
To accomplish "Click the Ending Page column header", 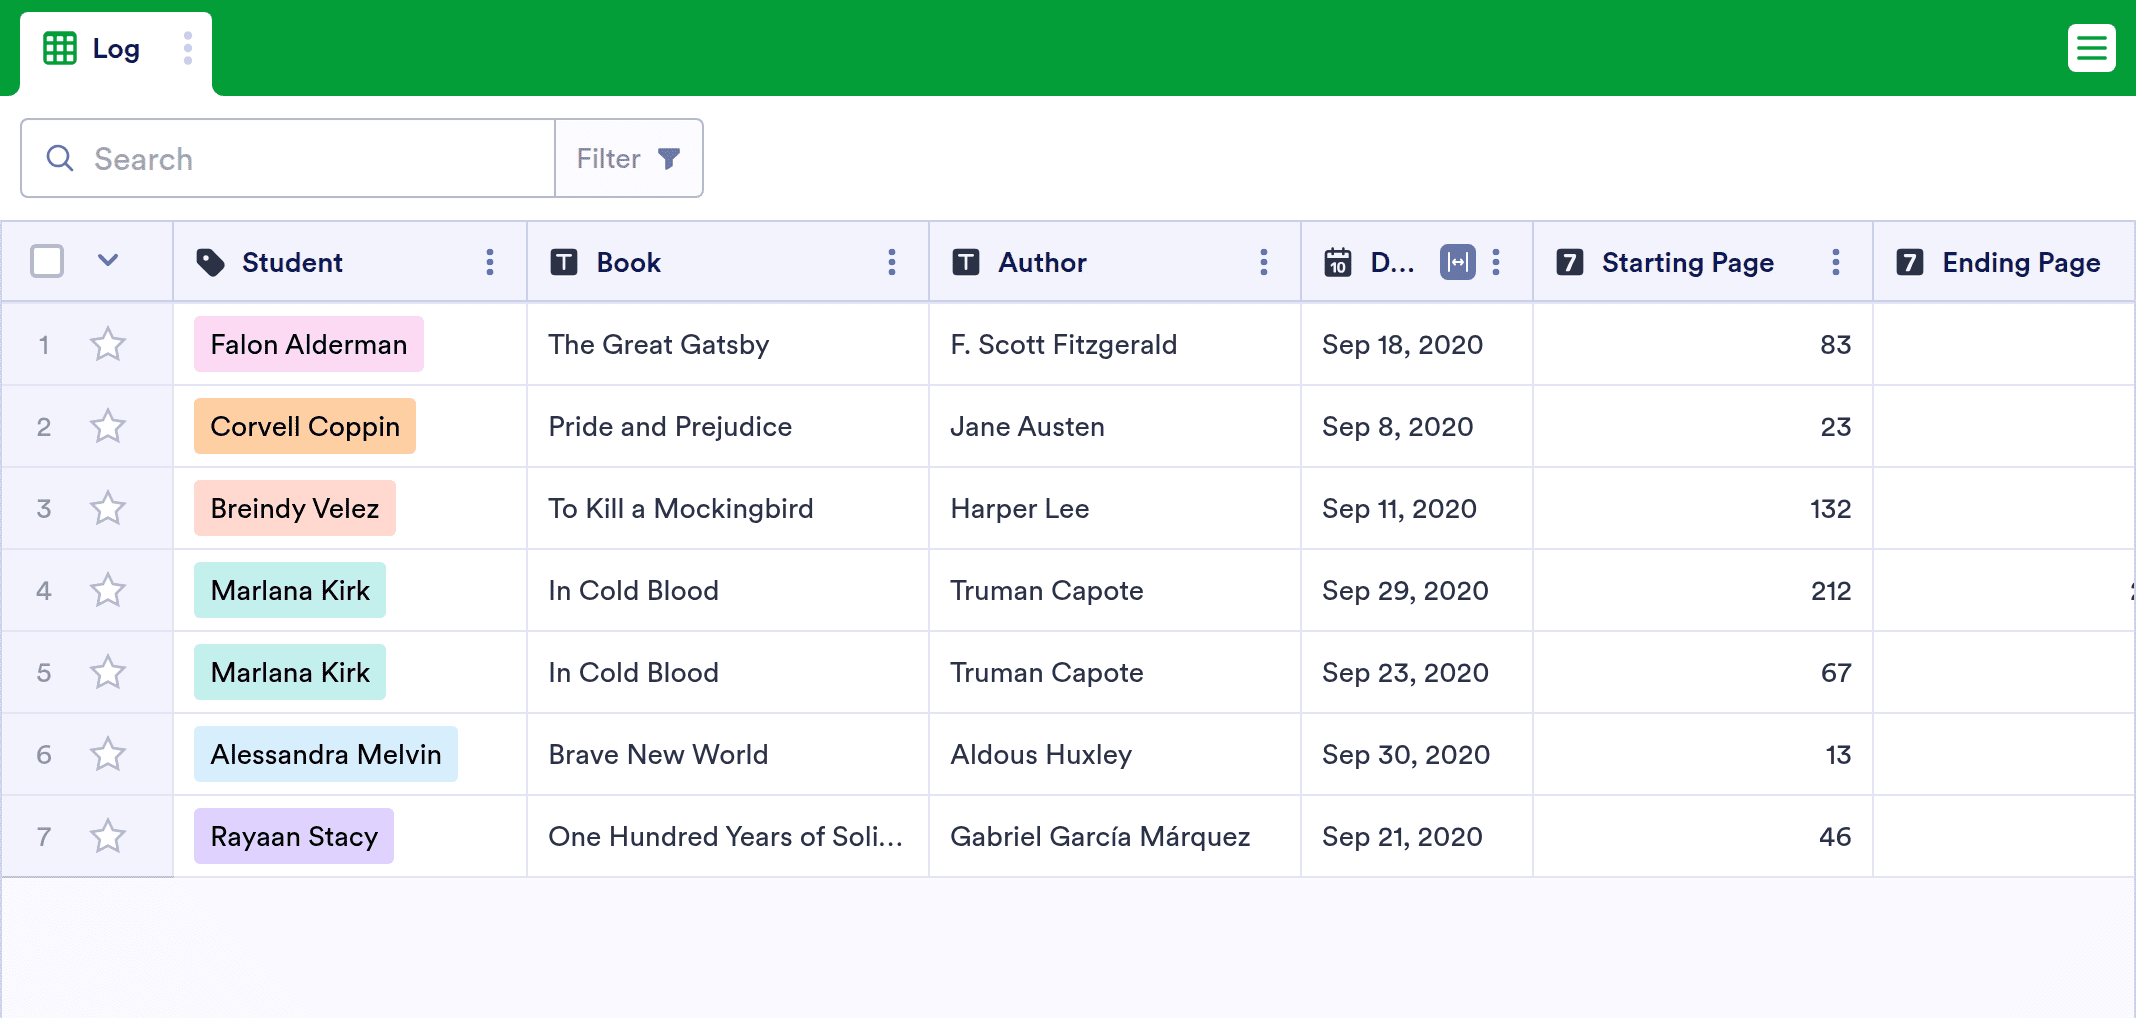I will (2020, 262).
